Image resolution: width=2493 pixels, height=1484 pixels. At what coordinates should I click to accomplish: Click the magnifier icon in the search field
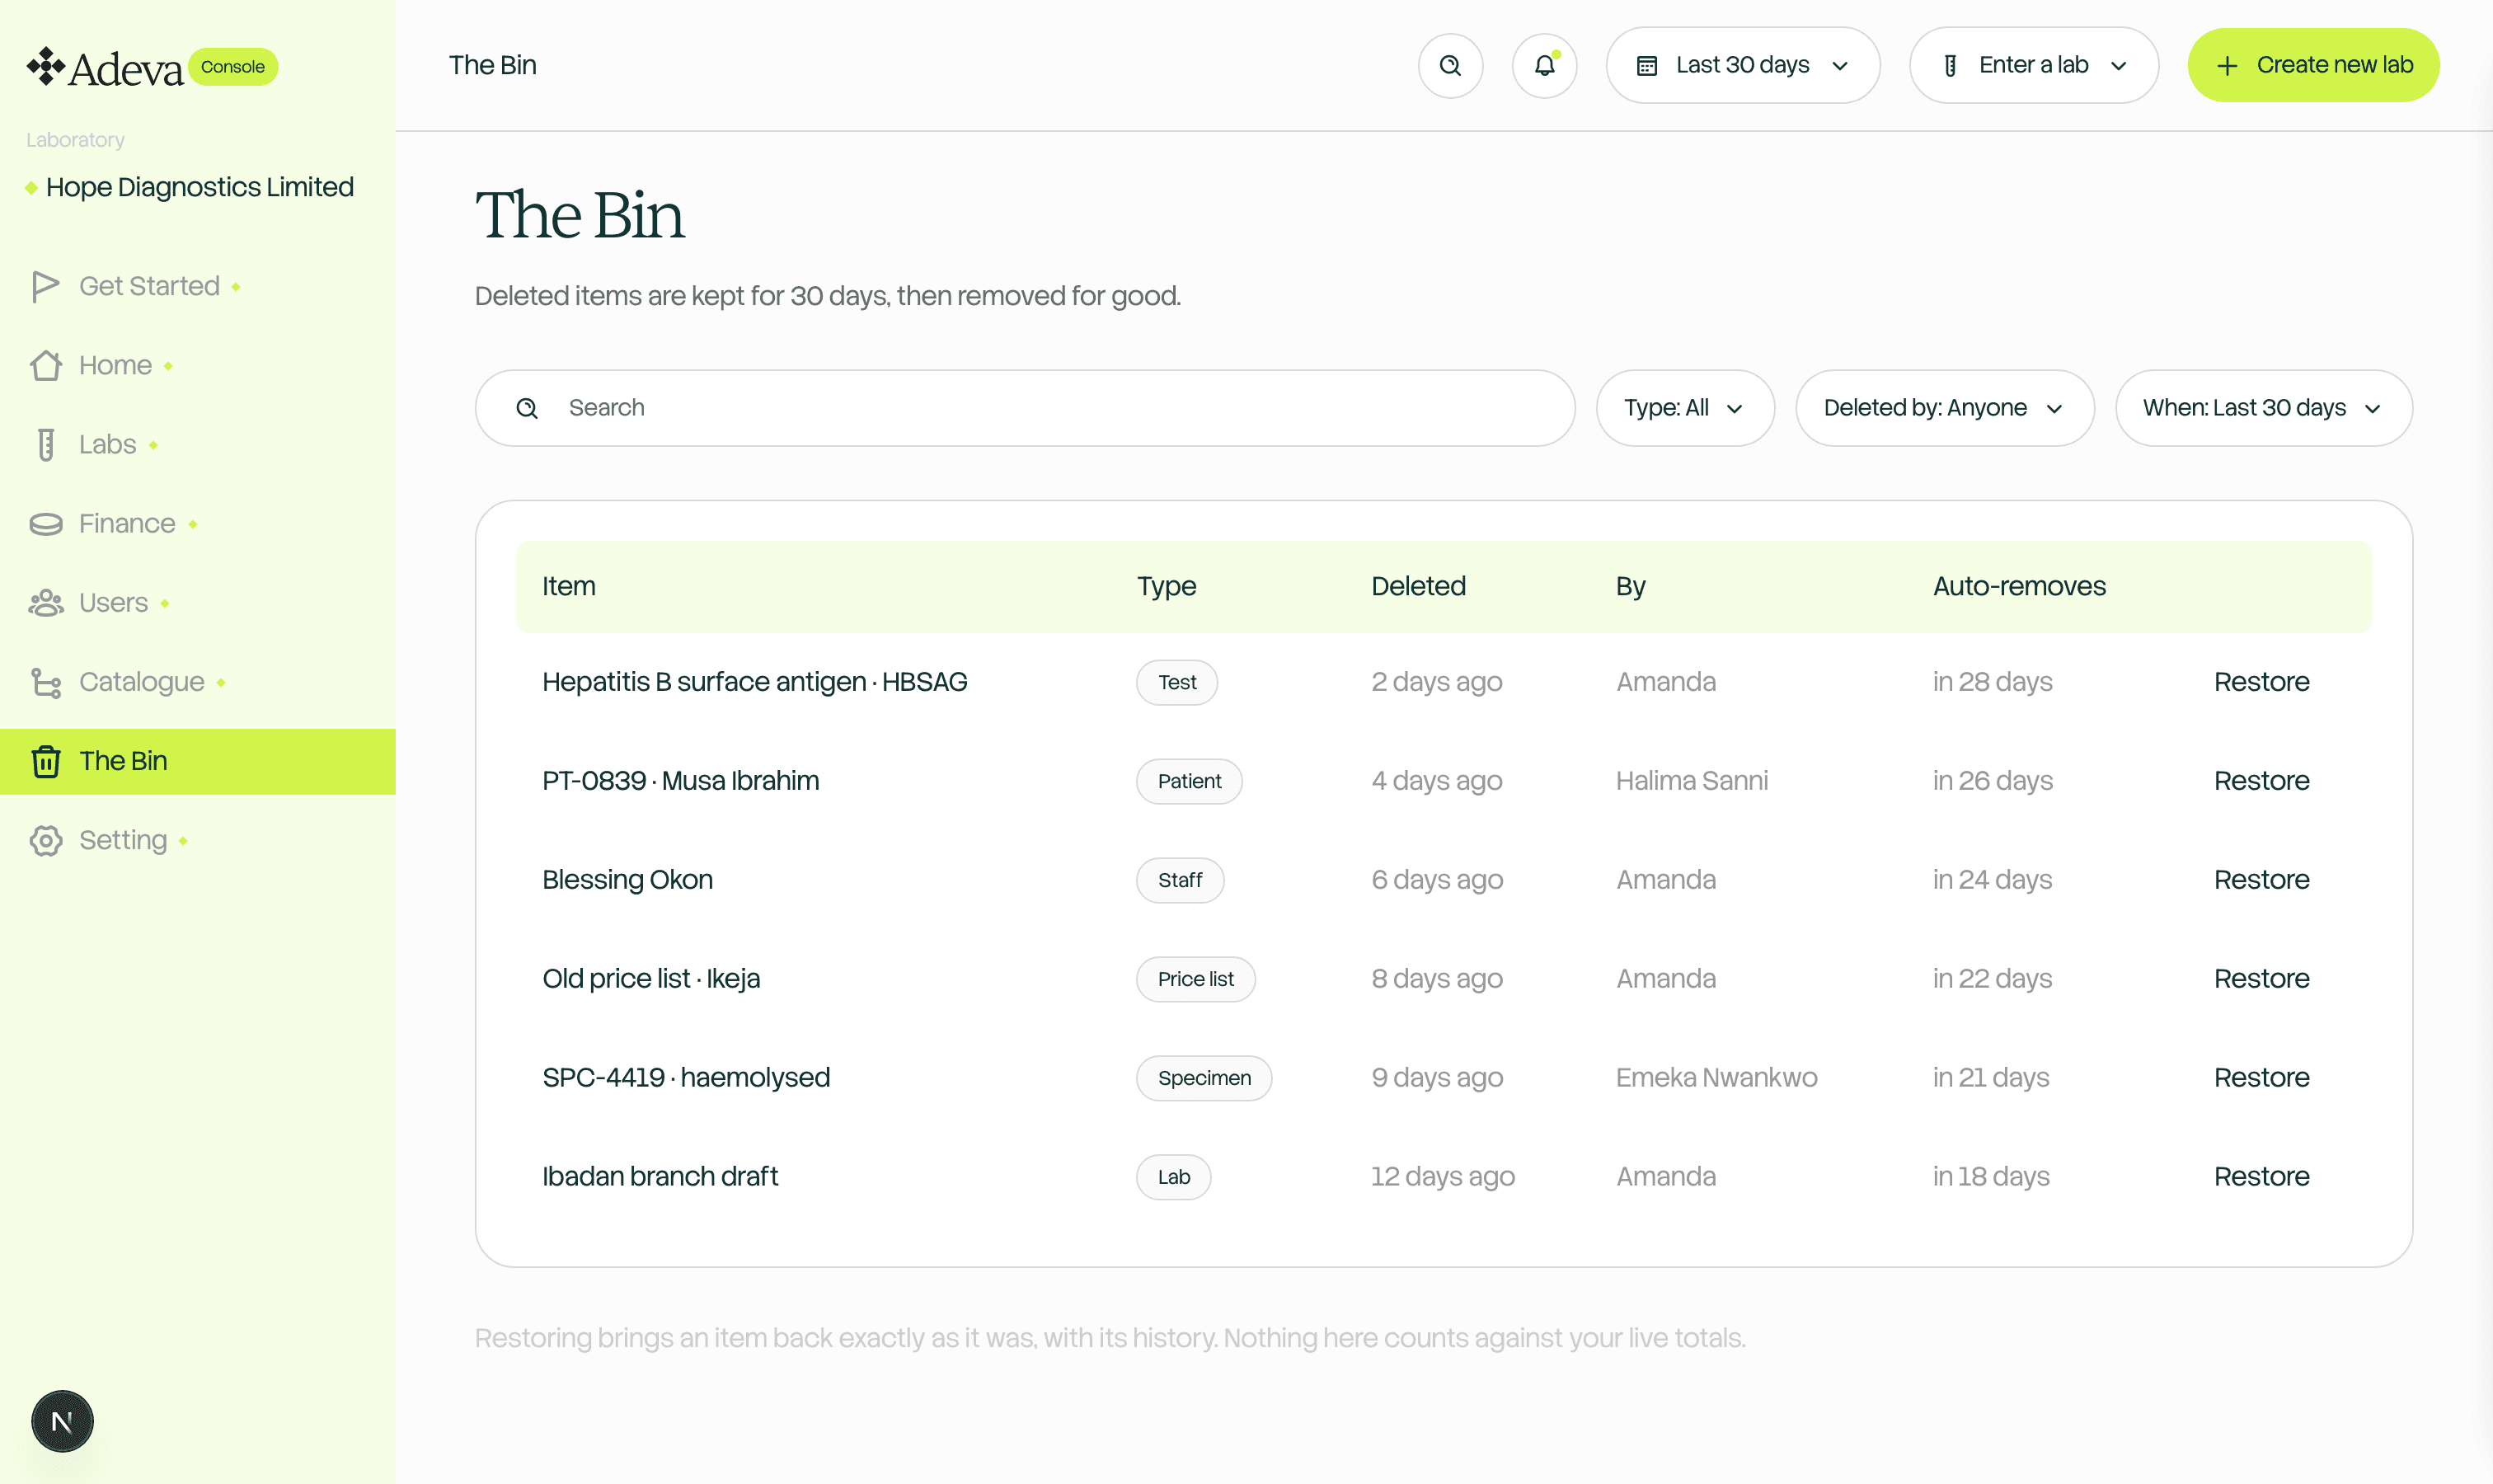tap(527, 408)
